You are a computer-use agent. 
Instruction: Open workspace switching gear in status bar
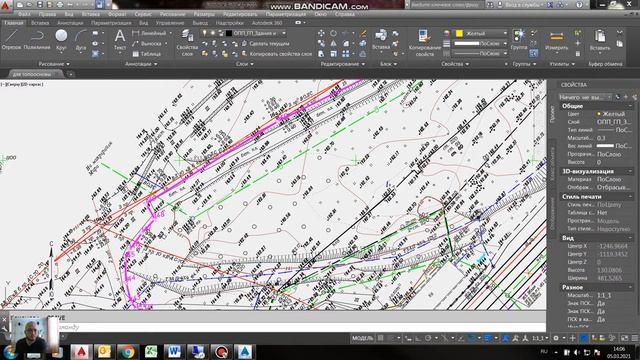556,338
